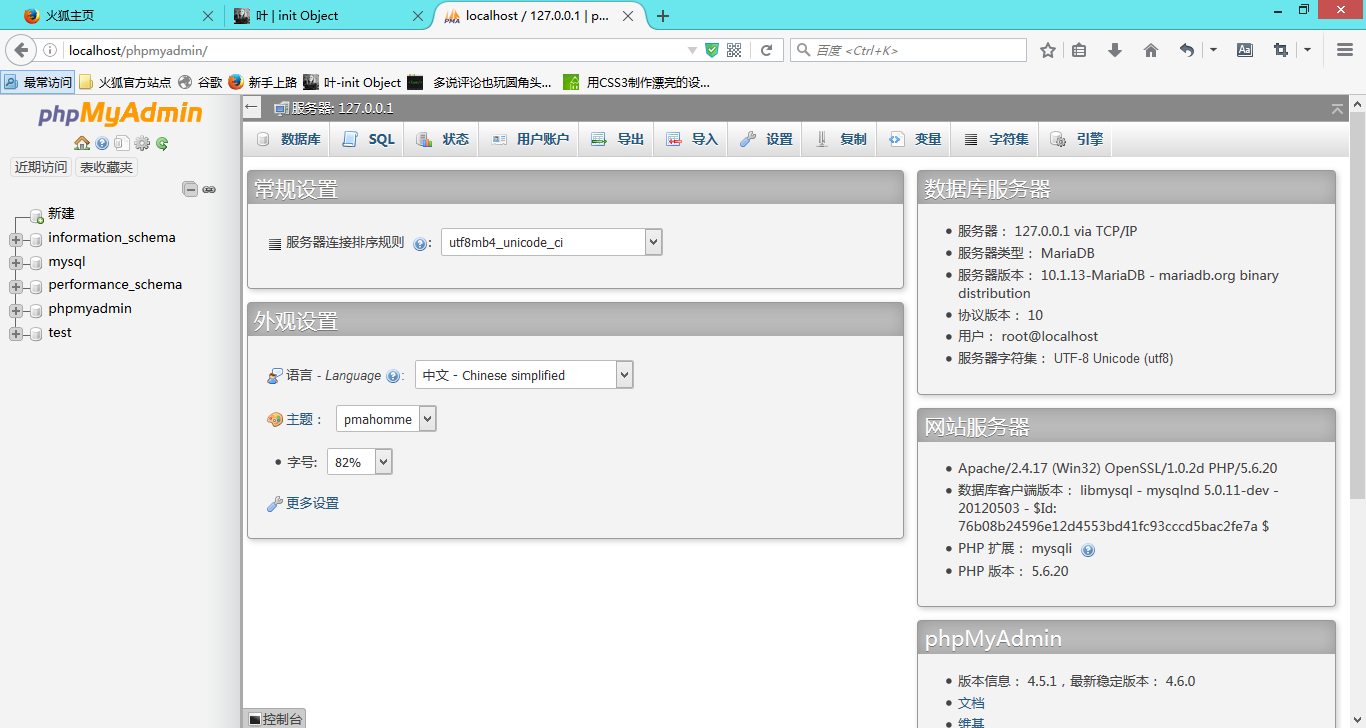Open the 导出 export tab
This screenshot has height=728, width=1366.
[x=617, y=140]
